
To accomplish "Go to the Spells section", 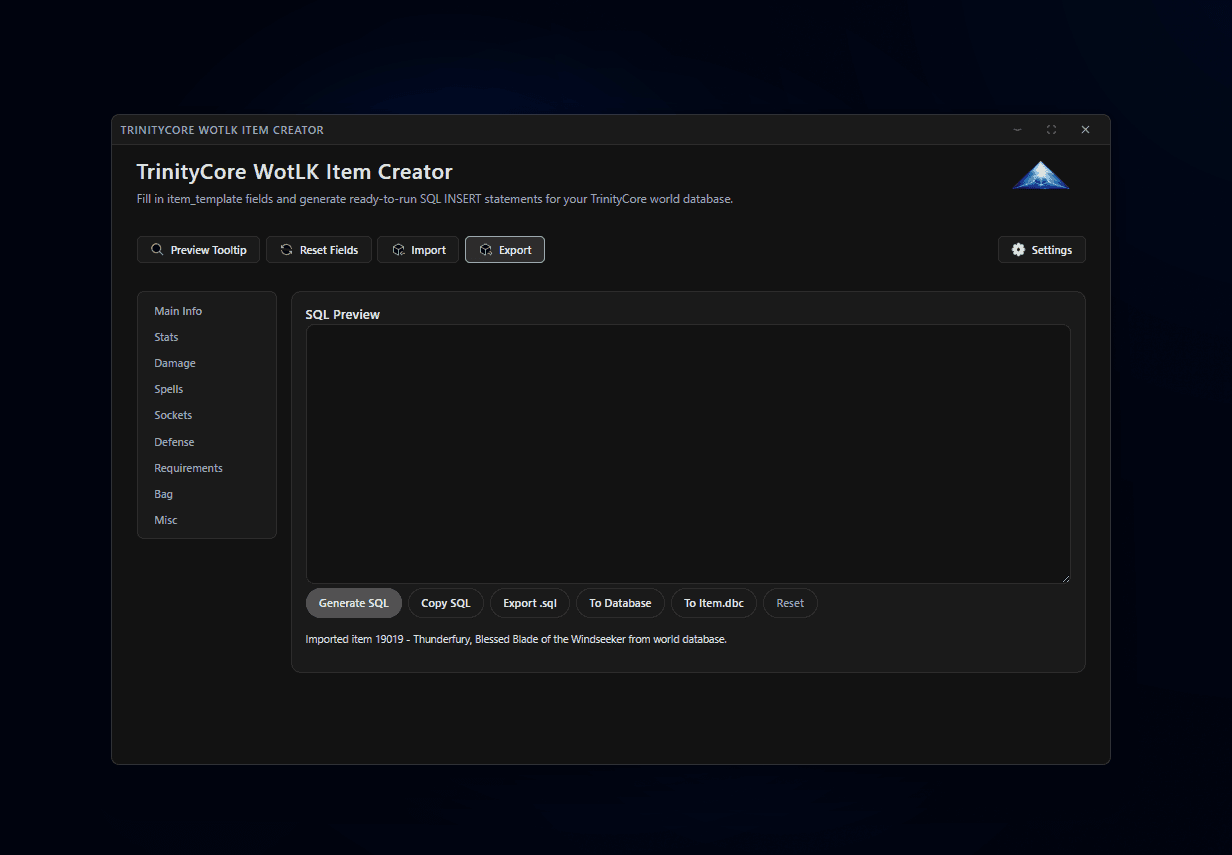I will point(169,389).
